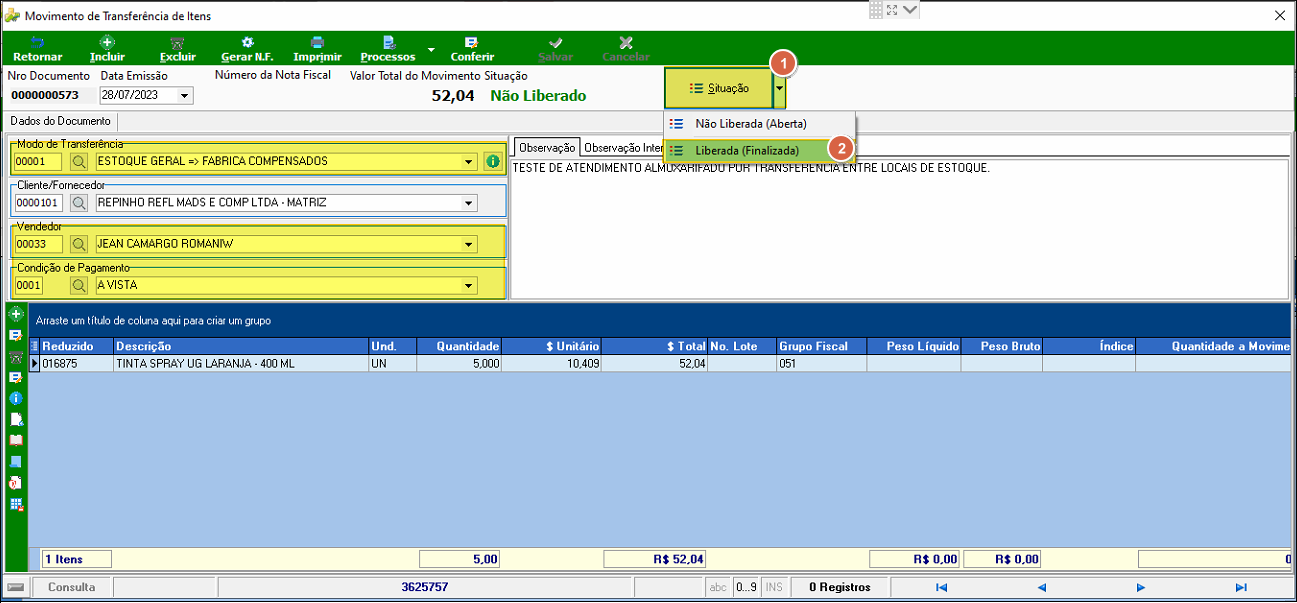The height and width of the screenshot is (603, 1297).
Task: Switch to Dados do Documento tab
Action: point(60,121)
